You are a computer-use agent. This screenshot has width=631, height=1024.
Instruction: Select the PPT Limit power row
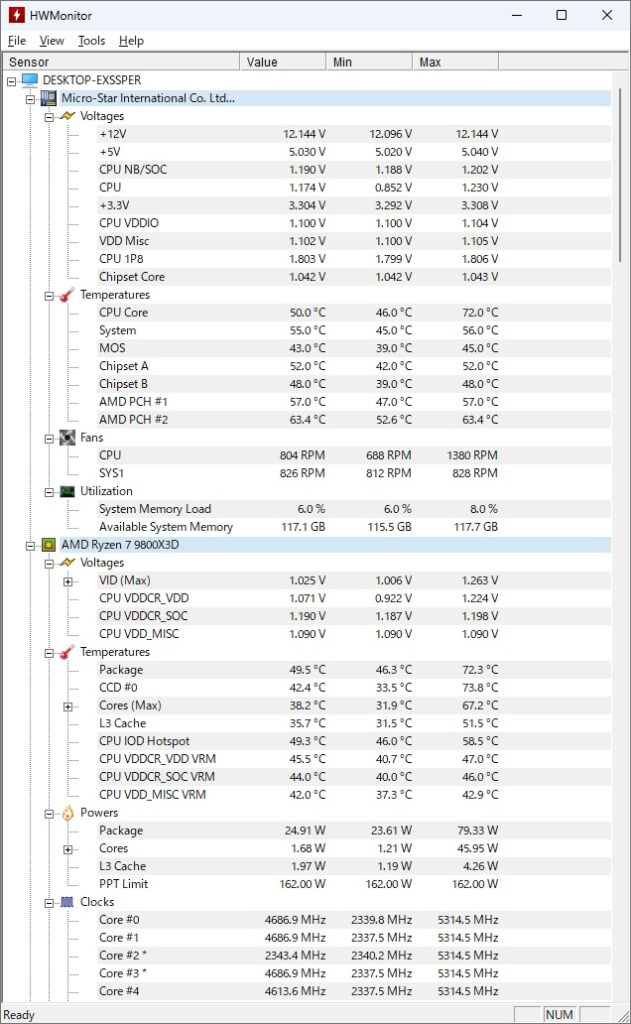[x=353, y=884]
